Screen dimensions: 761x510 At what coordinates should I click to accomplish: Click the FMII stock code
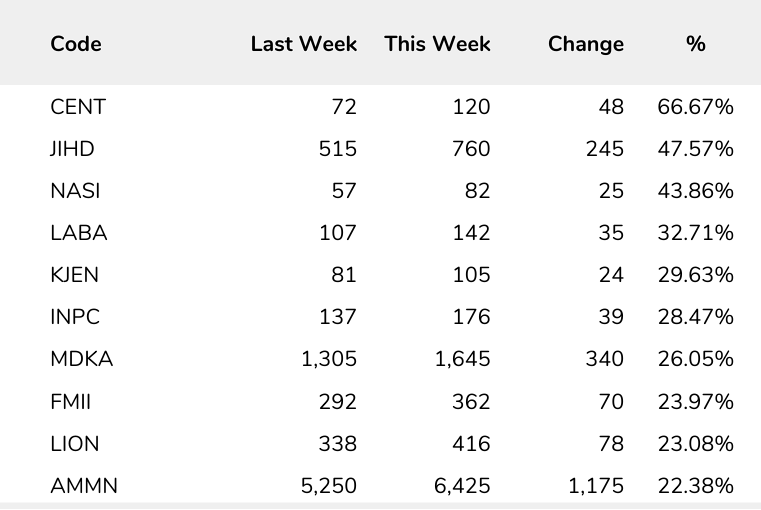pos(70,402)
